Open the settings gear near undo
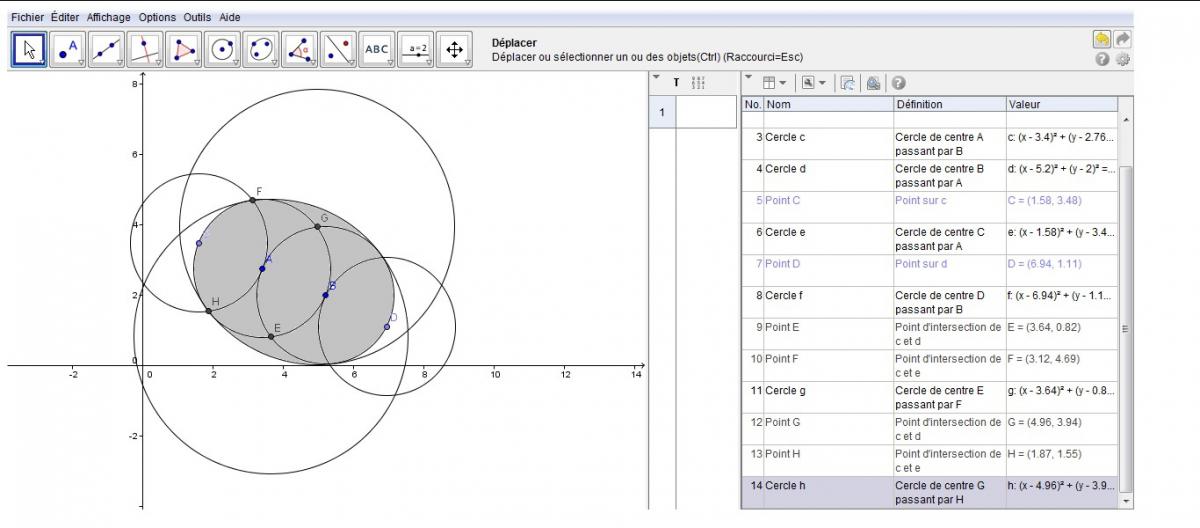The width and height of the screenshot is (1200, 528). (1123, 60)
